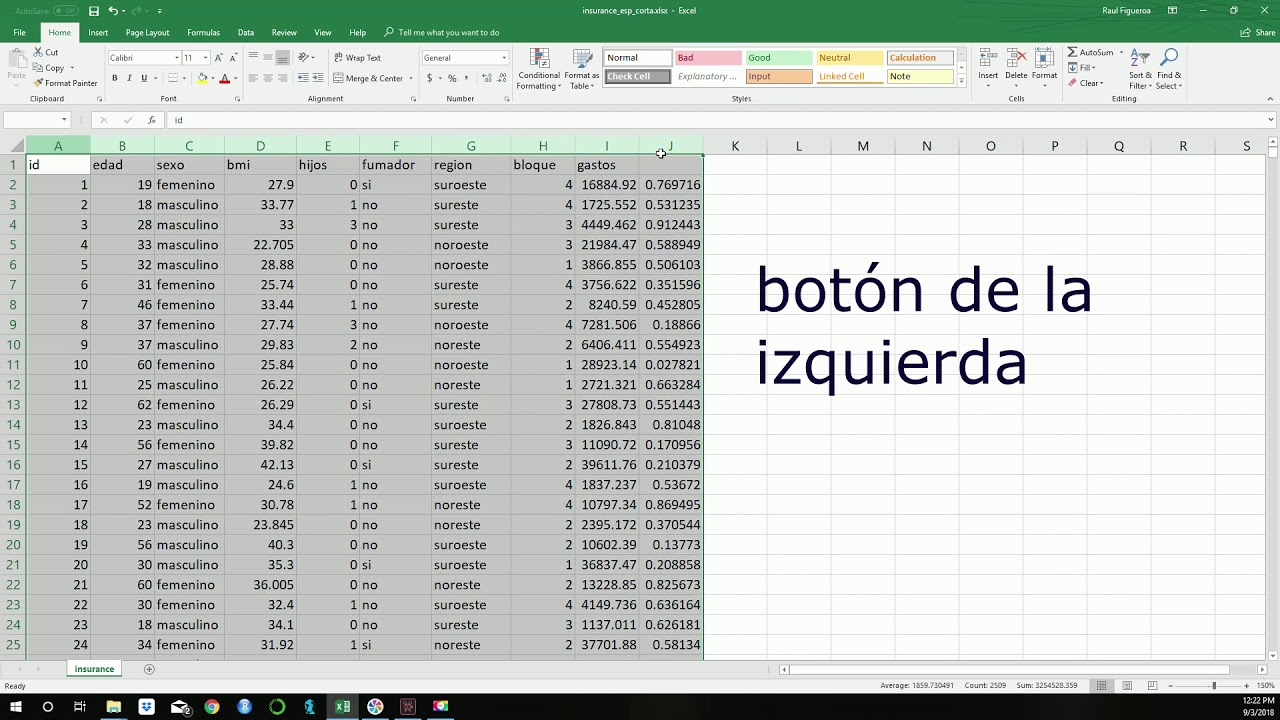Apply the Calculation cell style
Viewport: 1280px width, 720px height.
pyautogui.click(x=921, y=58)
